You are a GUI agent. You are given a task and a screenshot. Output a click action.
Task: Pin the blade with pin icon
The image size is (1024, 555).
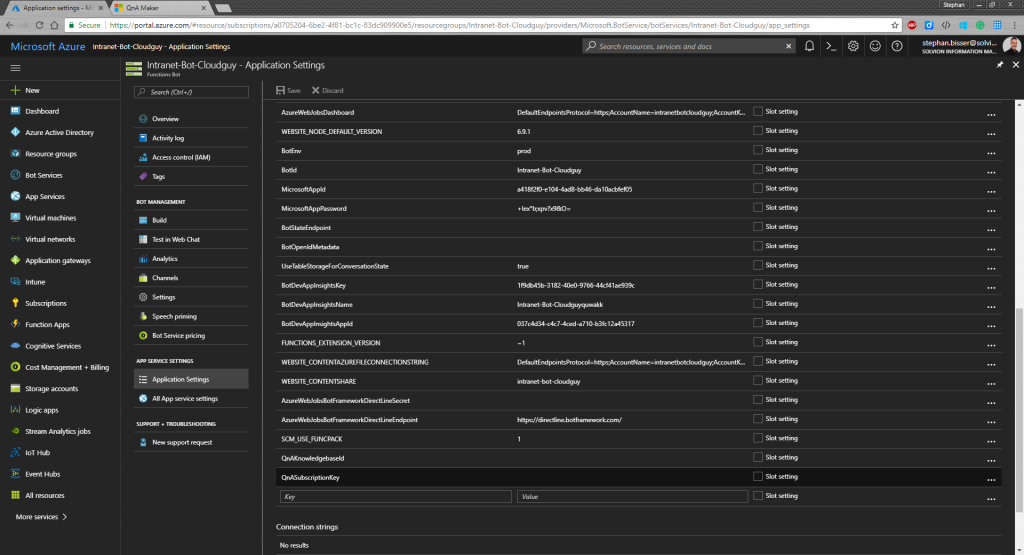1000,65
